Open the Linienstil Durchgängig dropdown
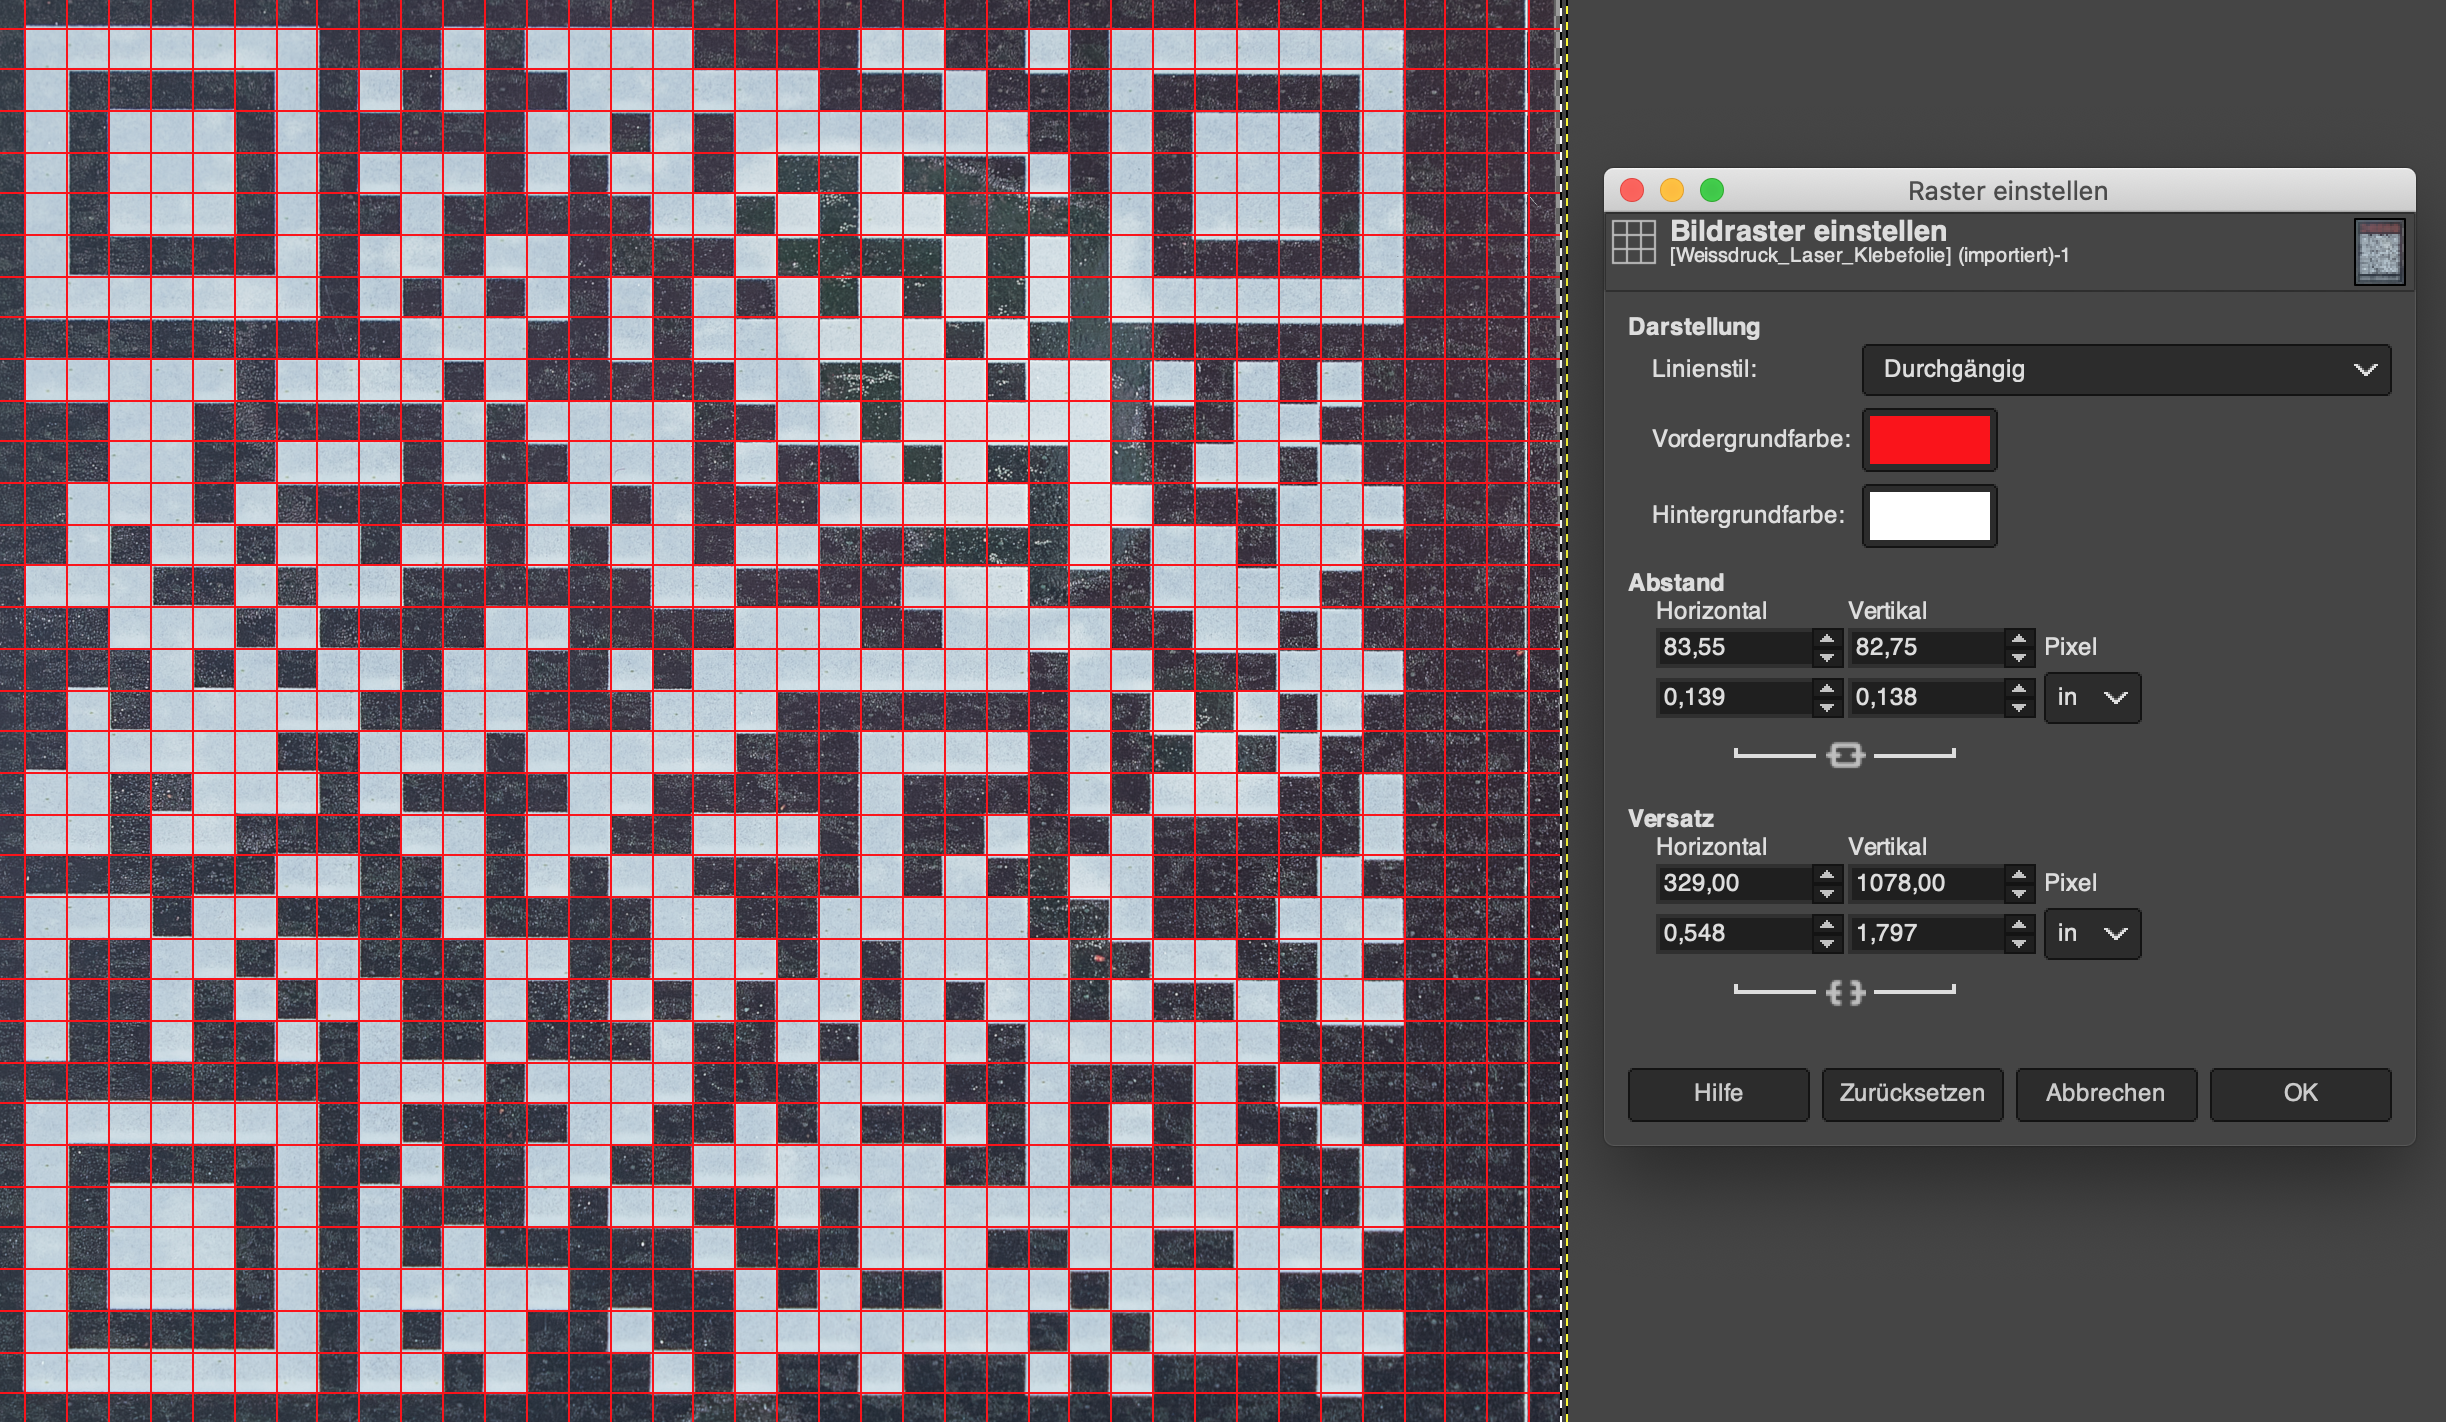This screenshot has width=2446, height=1422. coord(2126,370)
